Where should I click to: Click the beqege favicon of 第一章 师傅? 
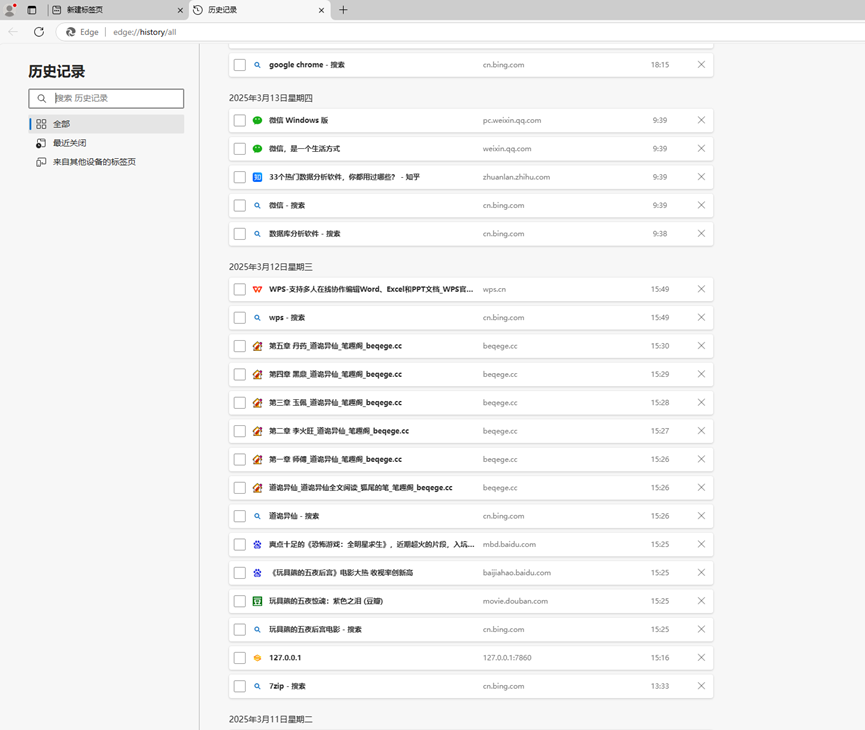tap(257, 459)
